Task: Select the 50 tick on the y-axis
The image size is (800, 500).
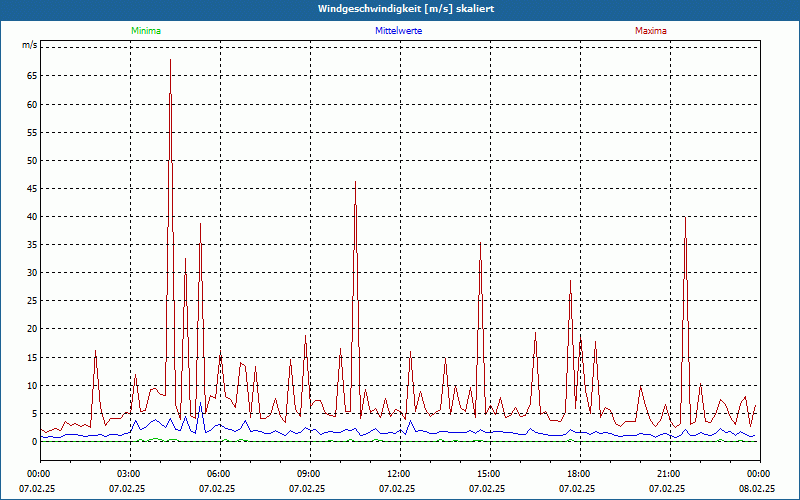Action: click(x=31, y=160)
